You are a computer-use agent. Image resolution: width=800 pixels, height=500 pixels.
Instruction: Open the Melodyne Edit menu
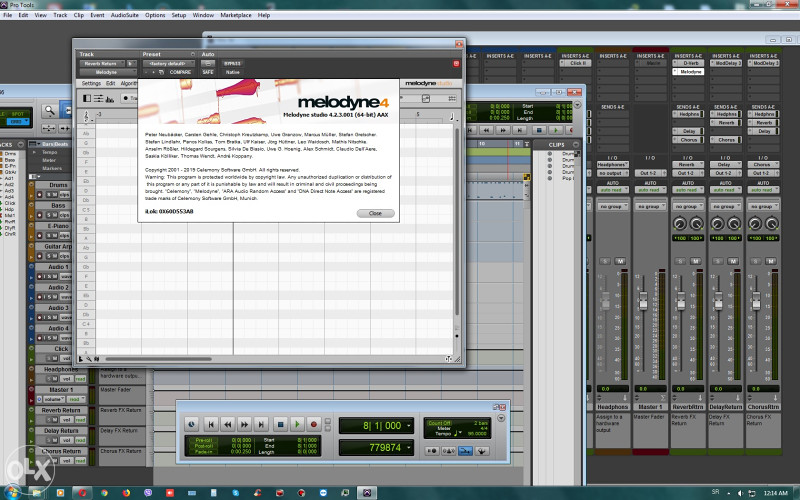tap(110, 83)
